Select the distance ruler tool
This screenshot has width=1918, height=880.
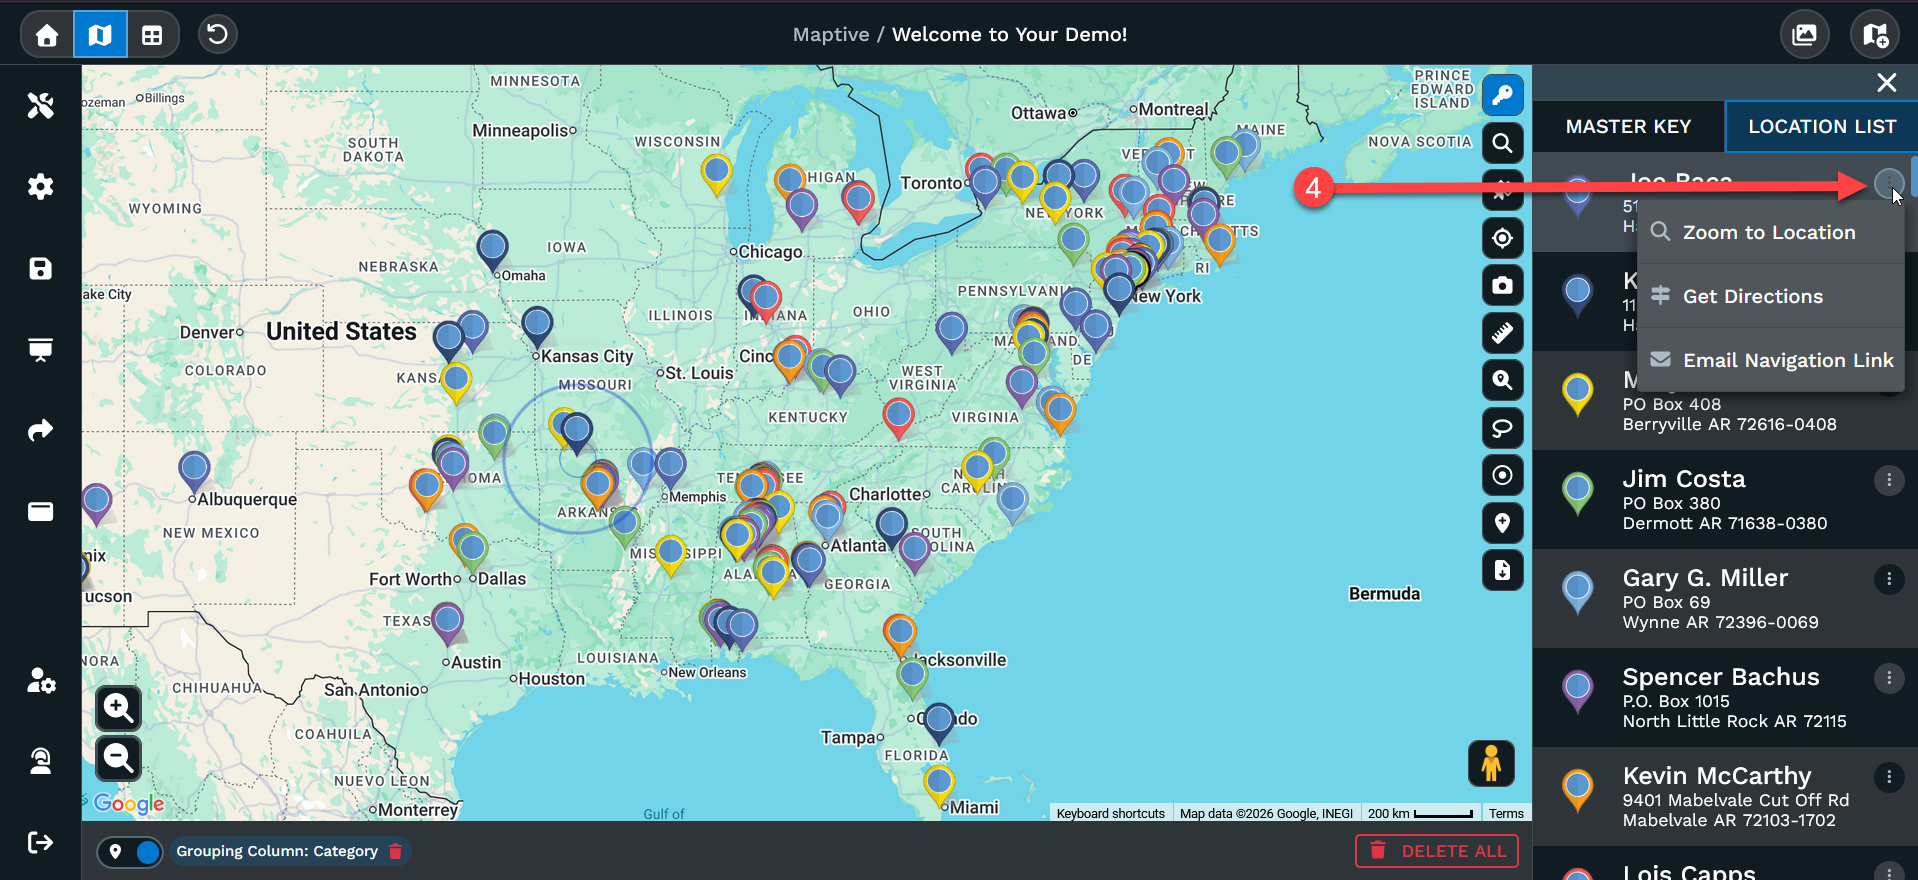pos(1502,333)
